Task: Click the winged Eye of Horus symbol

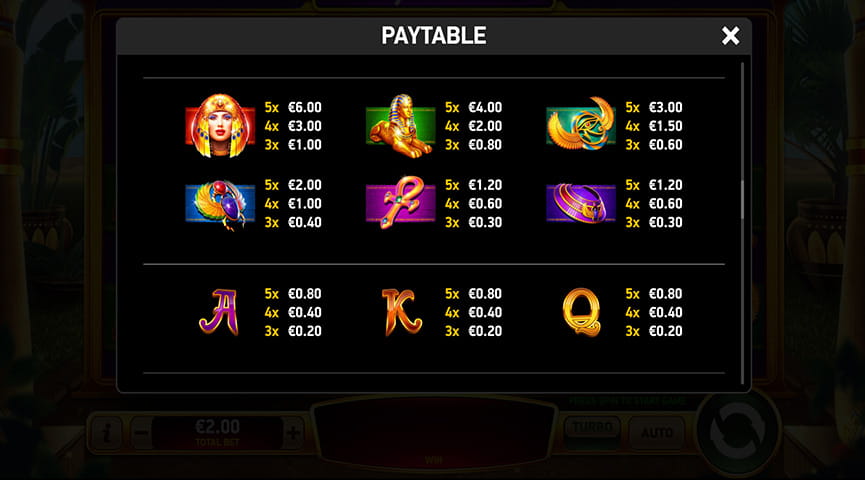Action: [x=581, y=124]
